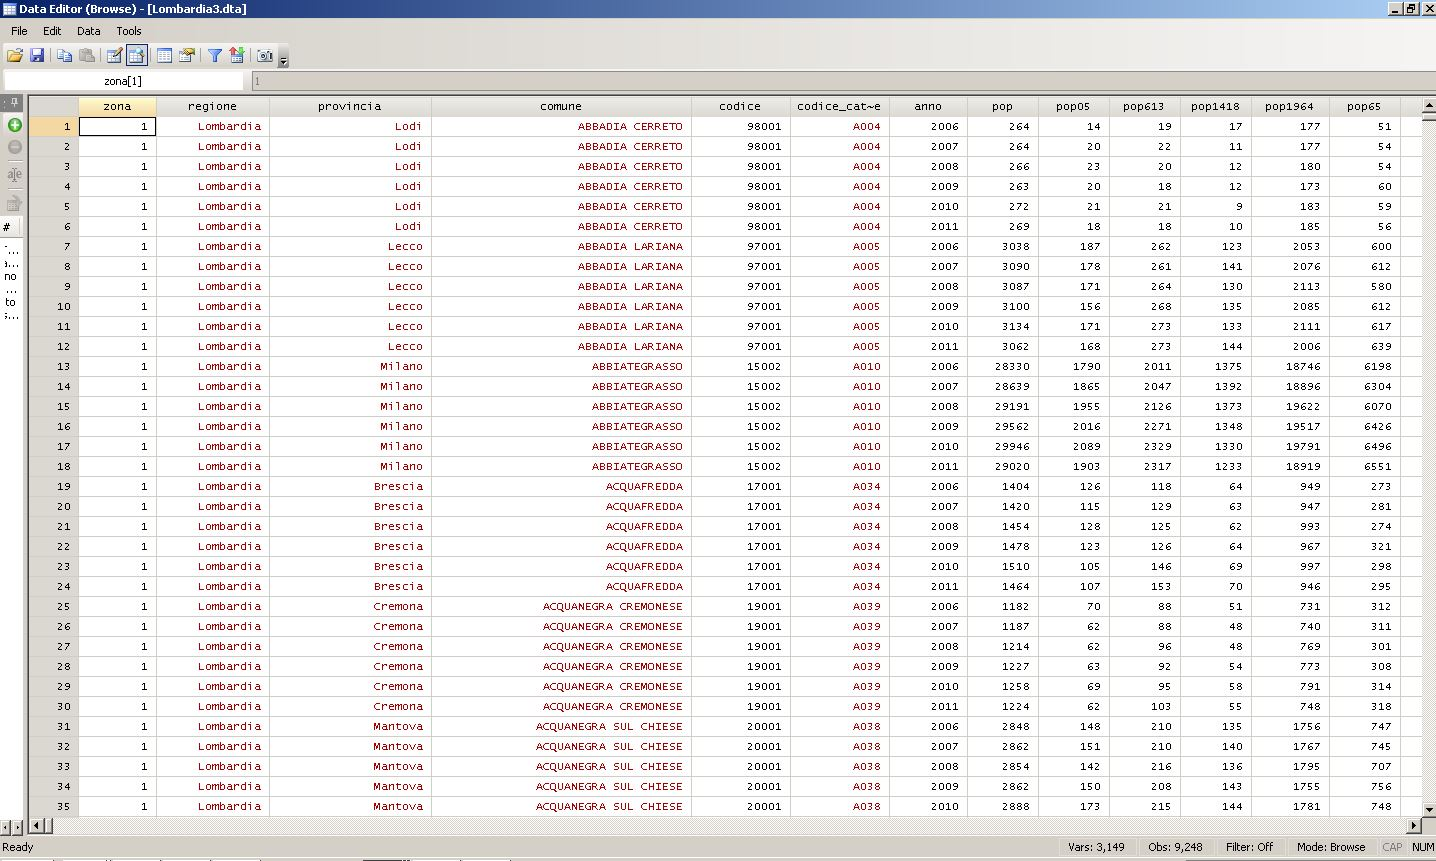Click the Vars: 3,149 status entry
Viewport: 1436px width, 861px height.
1096,847
